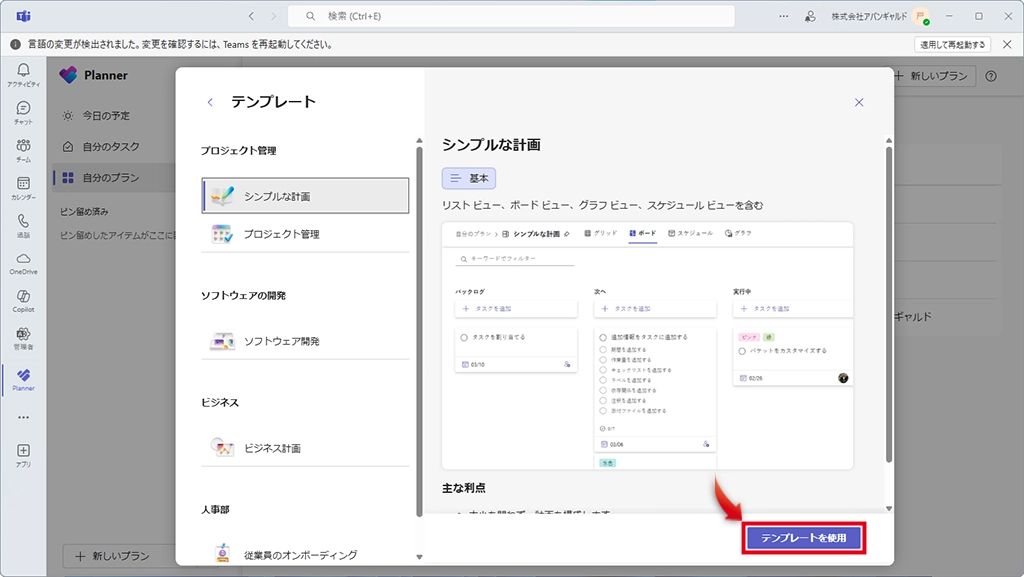Screen dimensions: 1024x577
Task: Open the Calls phone icon
Action: [24, 225]
